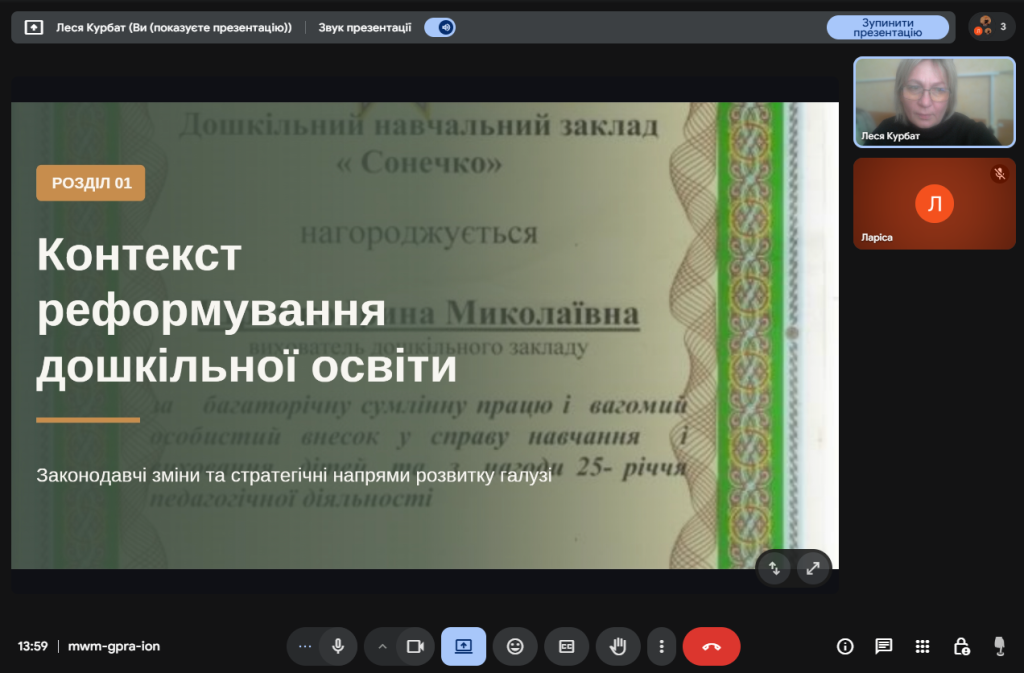Open audio settings via the three-dot microphone button
The width and height of the screenshot is (1024, 673).
coord(305,646)
